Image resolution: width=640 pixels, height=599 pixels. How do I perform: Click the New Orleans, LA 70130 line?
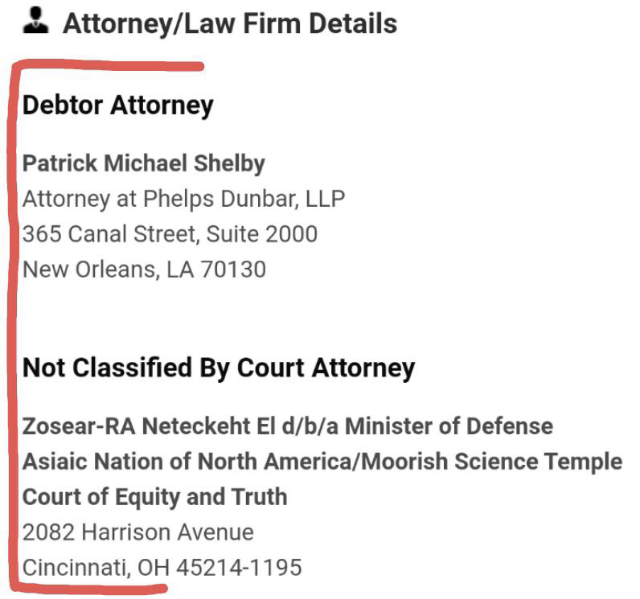click(x=144, y=270)
